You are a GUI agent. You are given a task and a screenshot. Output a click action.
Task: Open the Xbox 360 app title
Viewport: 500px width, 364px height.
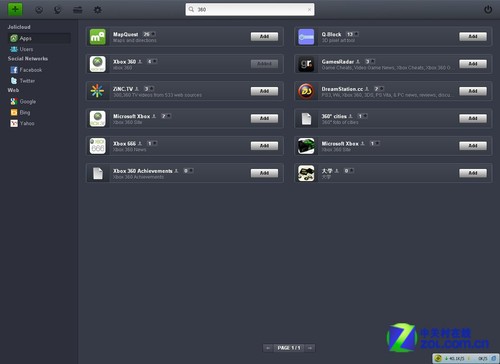click(x=124, y=62)
